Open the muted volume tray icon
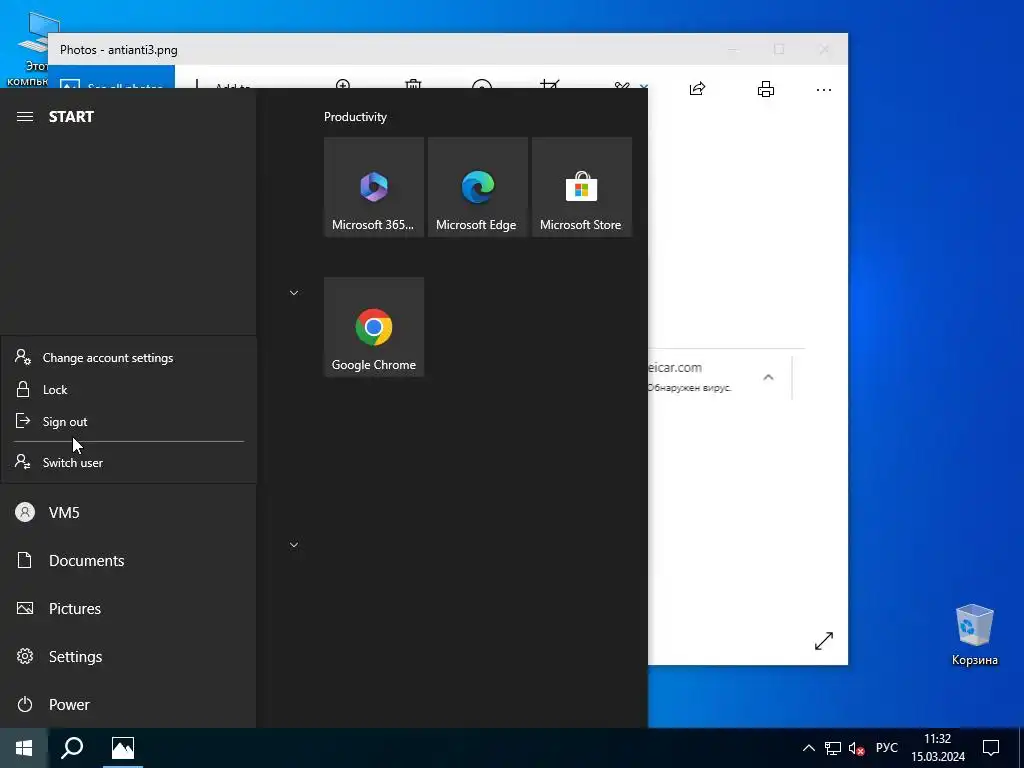The width and height of the screenshot is (1024, 768). [856, 748]
